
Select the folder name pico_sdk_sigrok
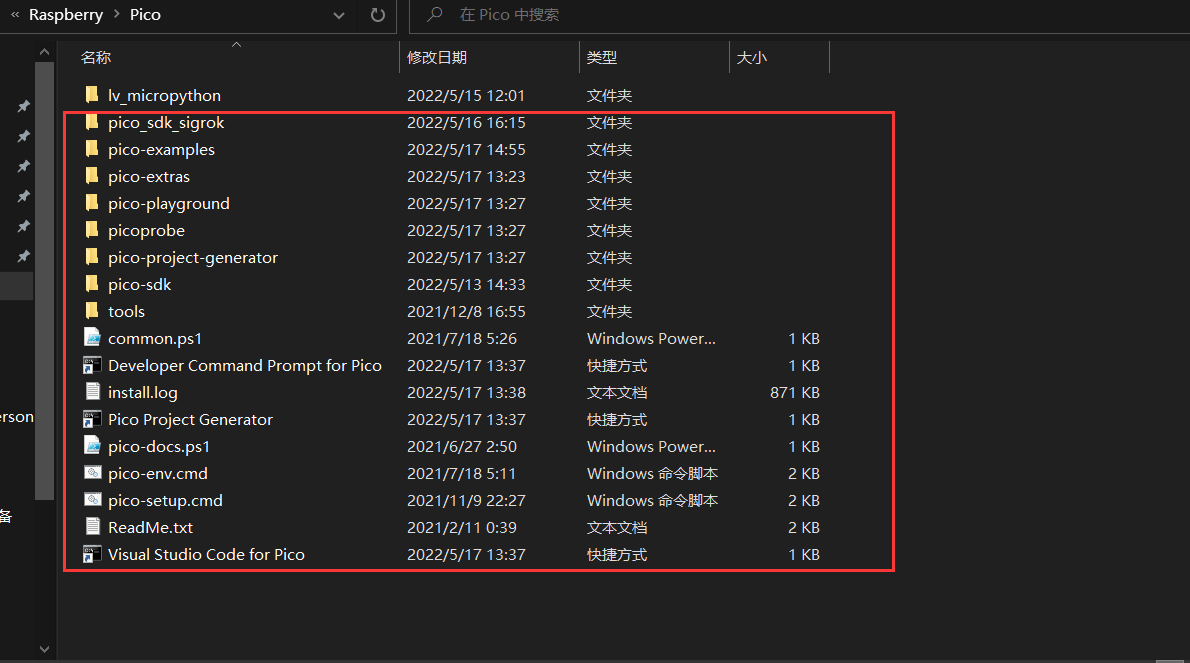tap(166, 123)
